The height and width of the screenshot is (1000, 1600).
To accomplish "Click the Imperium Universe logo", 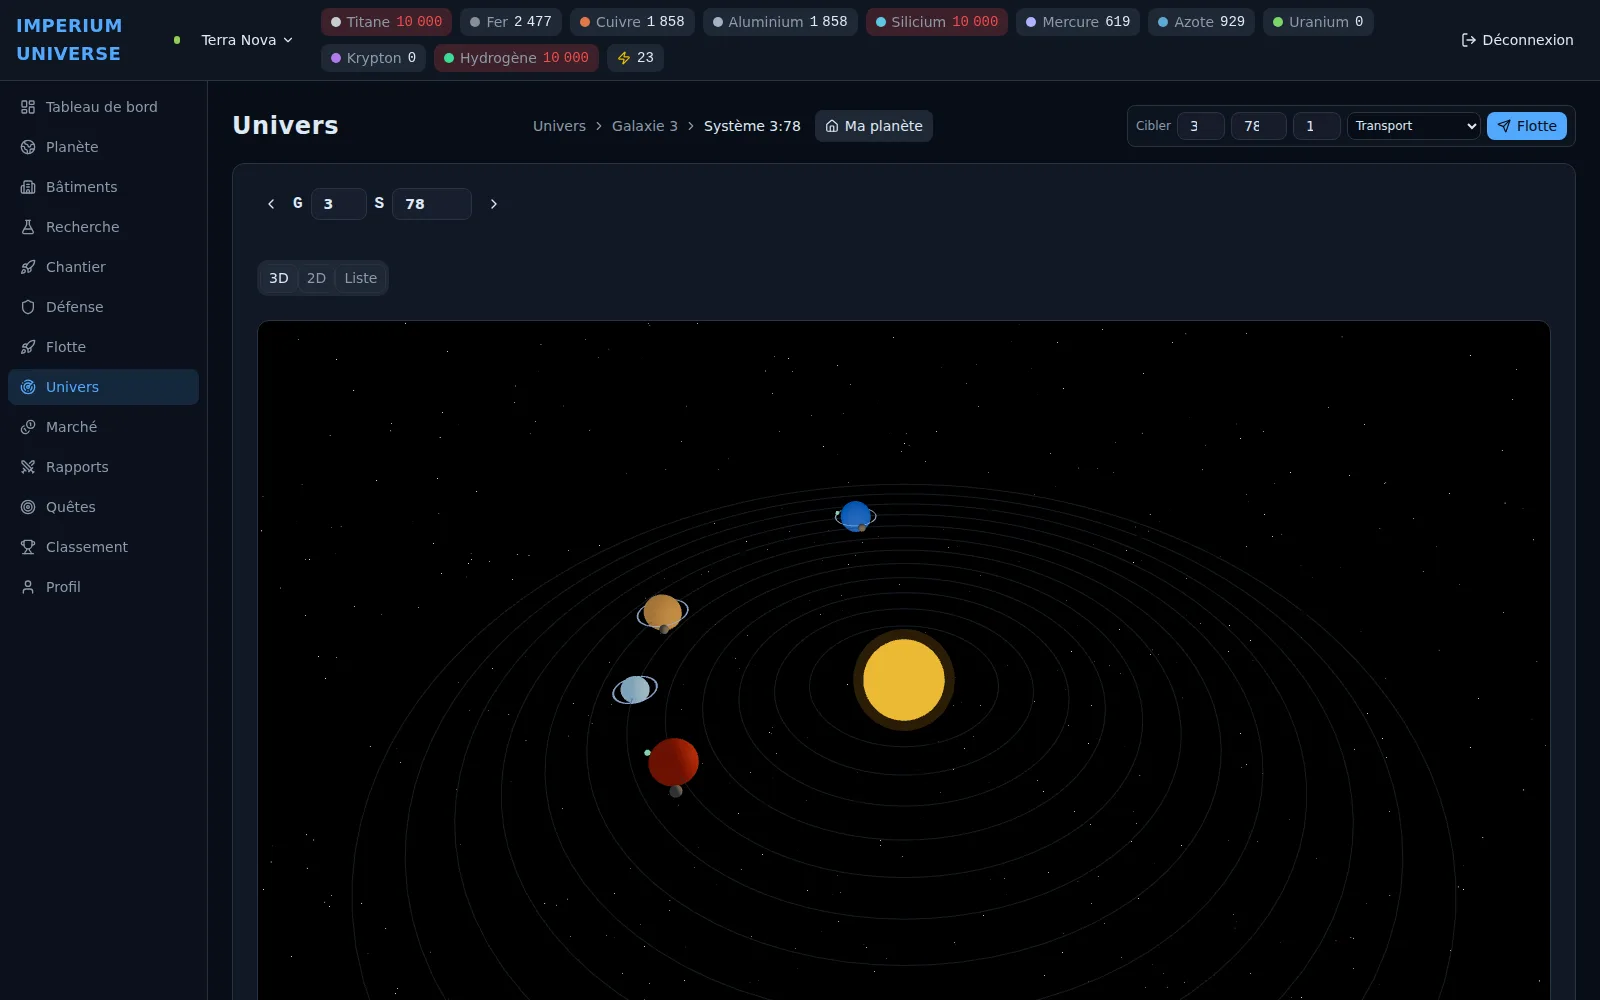I will pyautogui.click(x=69, y=40).
